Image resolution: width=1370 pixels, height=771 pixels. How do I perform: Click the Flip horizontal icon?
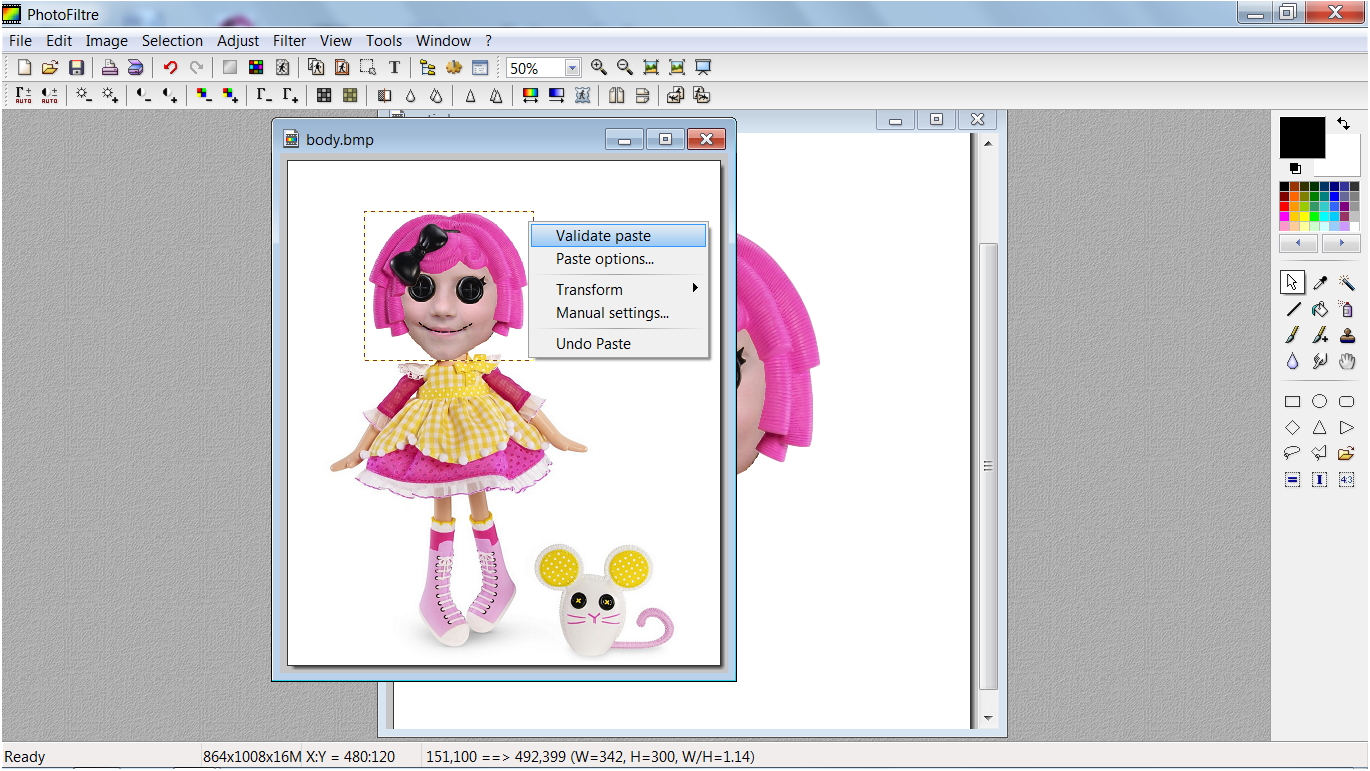[x=617, y=95]
